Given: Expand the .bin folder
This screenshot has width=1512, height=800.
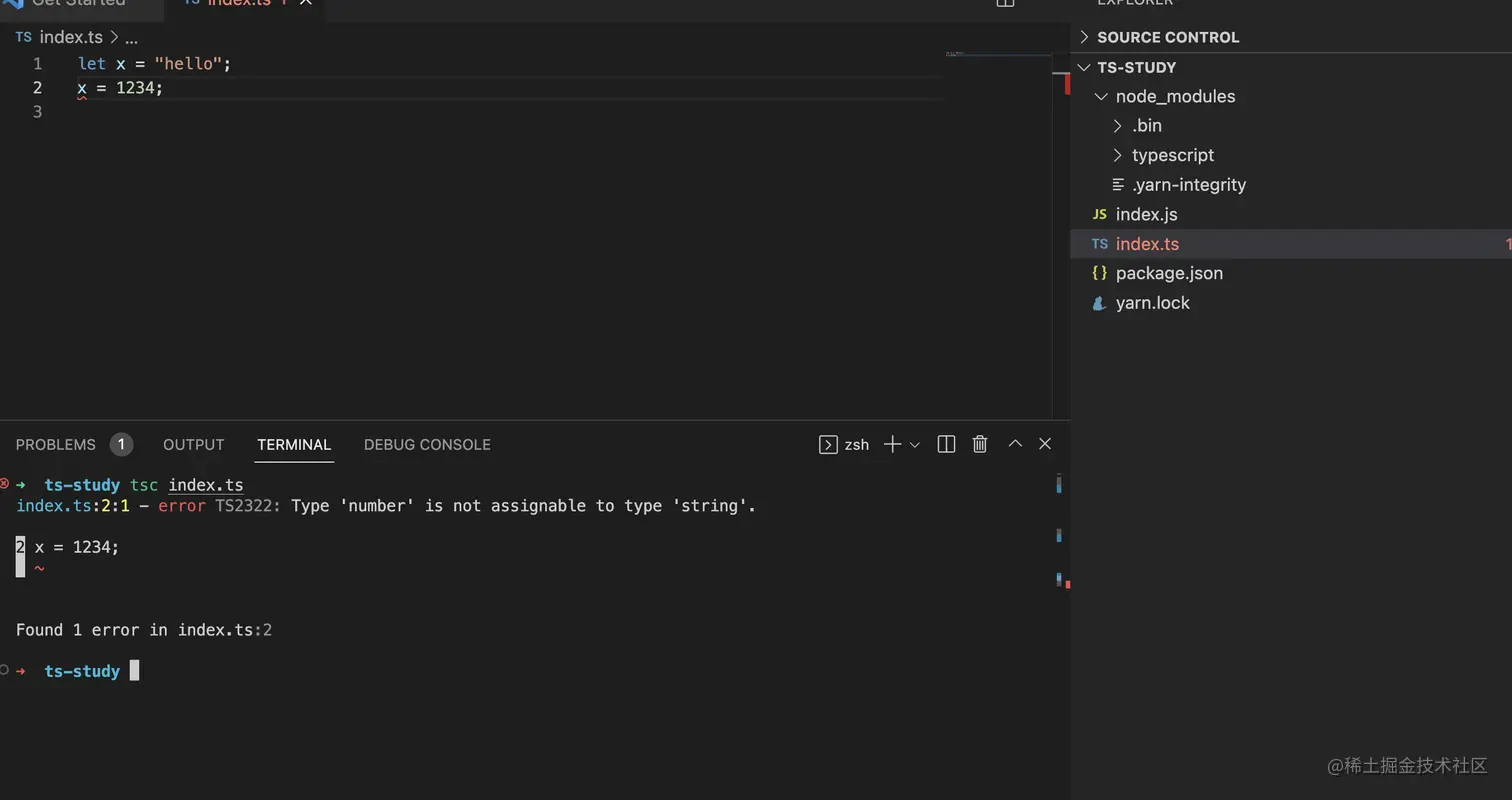Looking at the screenshot, I should click(1118, 126).
